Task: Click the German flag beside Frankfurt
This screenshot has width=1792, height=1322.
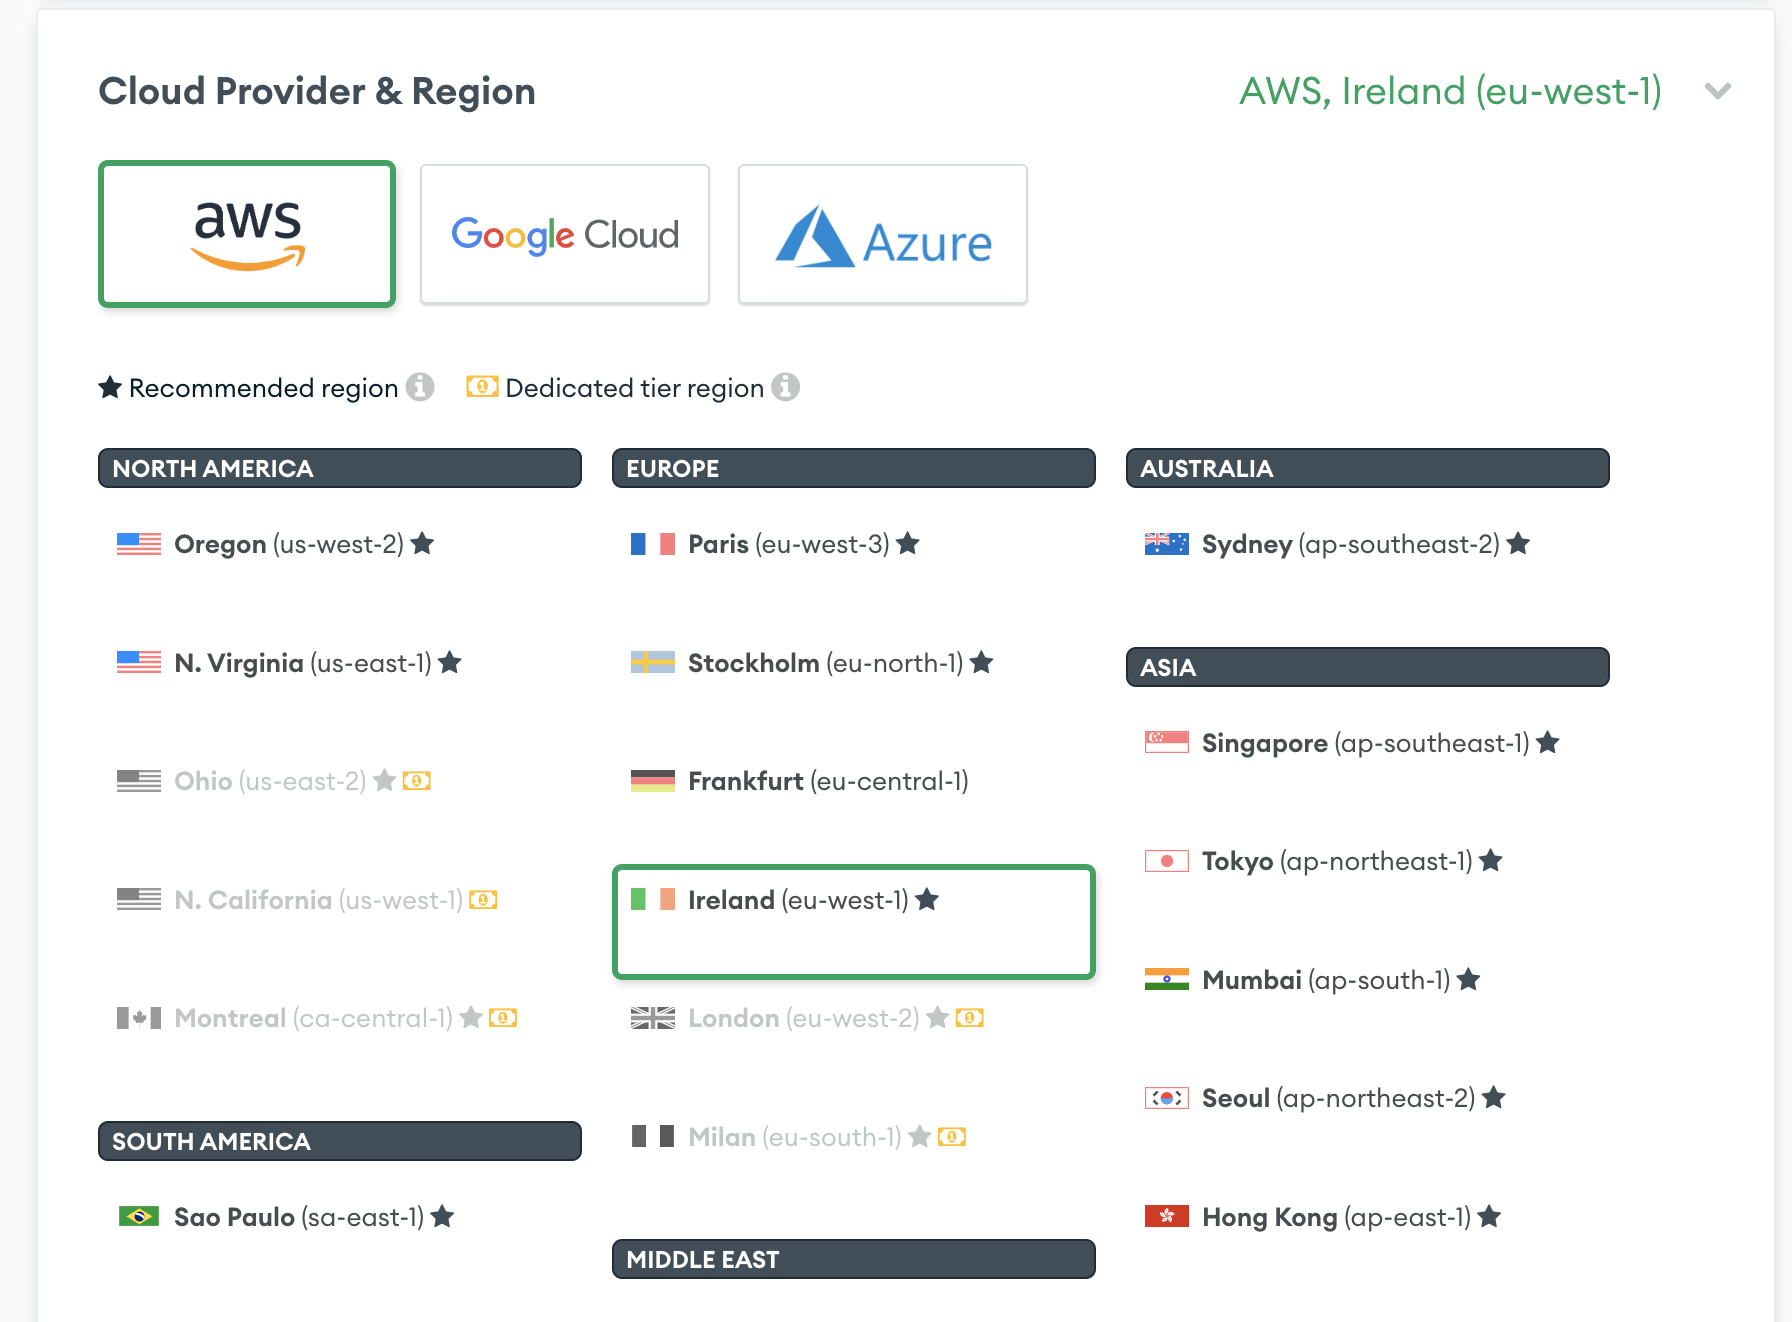Action: (x=653, y=781)
